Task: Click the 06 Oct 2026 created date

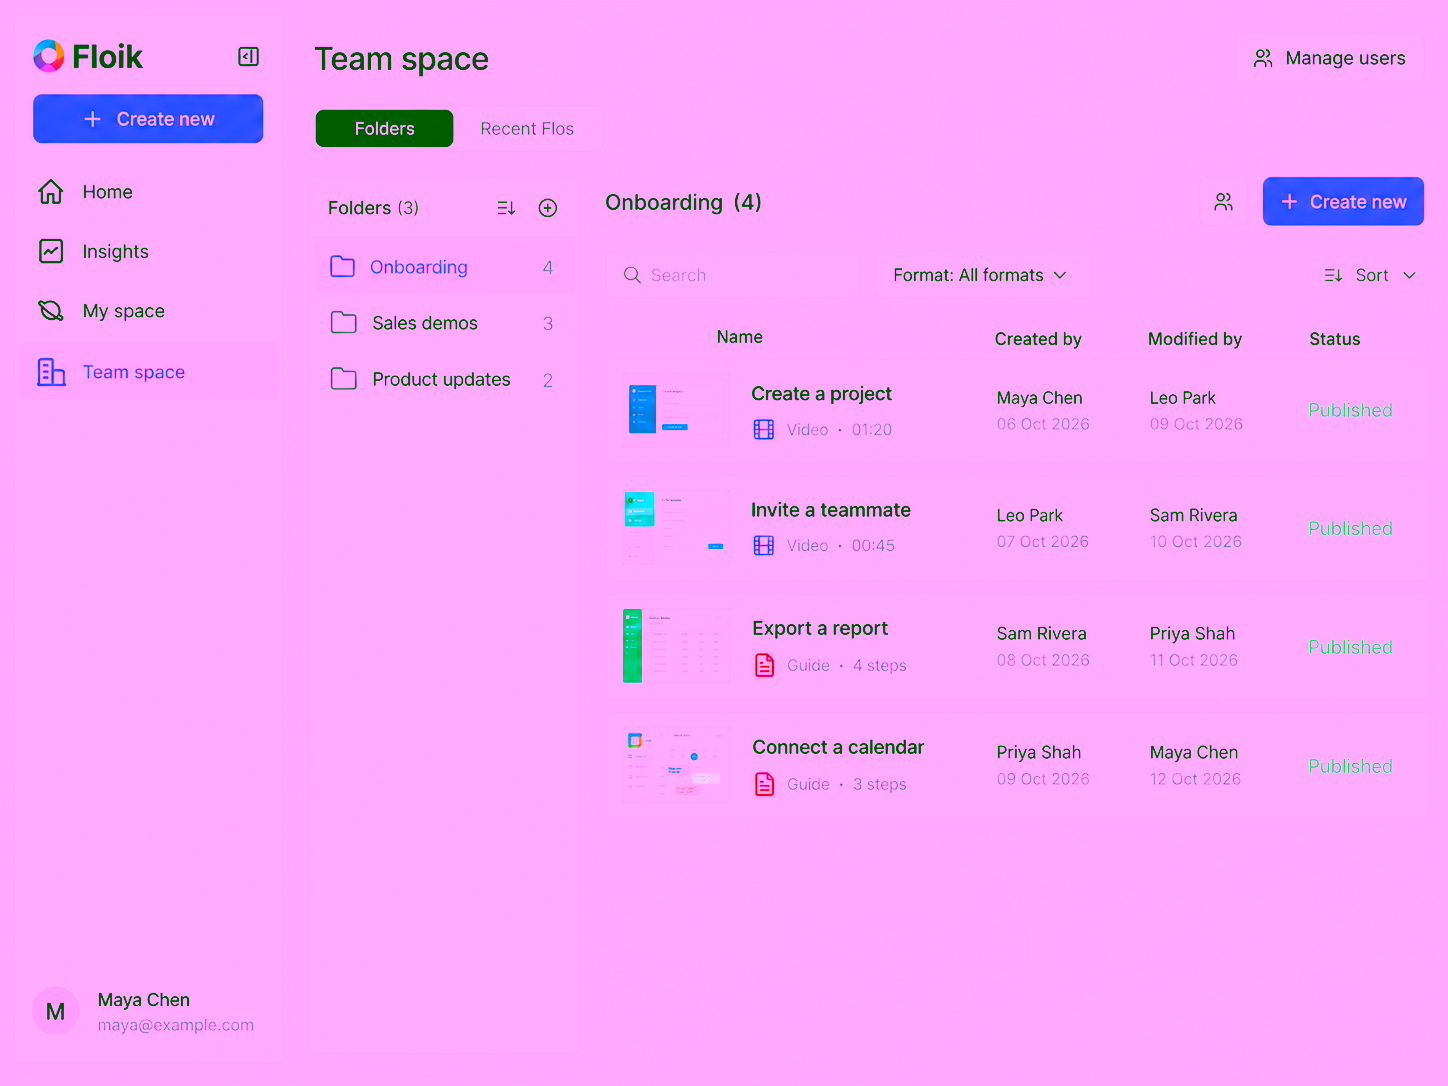Action: [1043, 424]
